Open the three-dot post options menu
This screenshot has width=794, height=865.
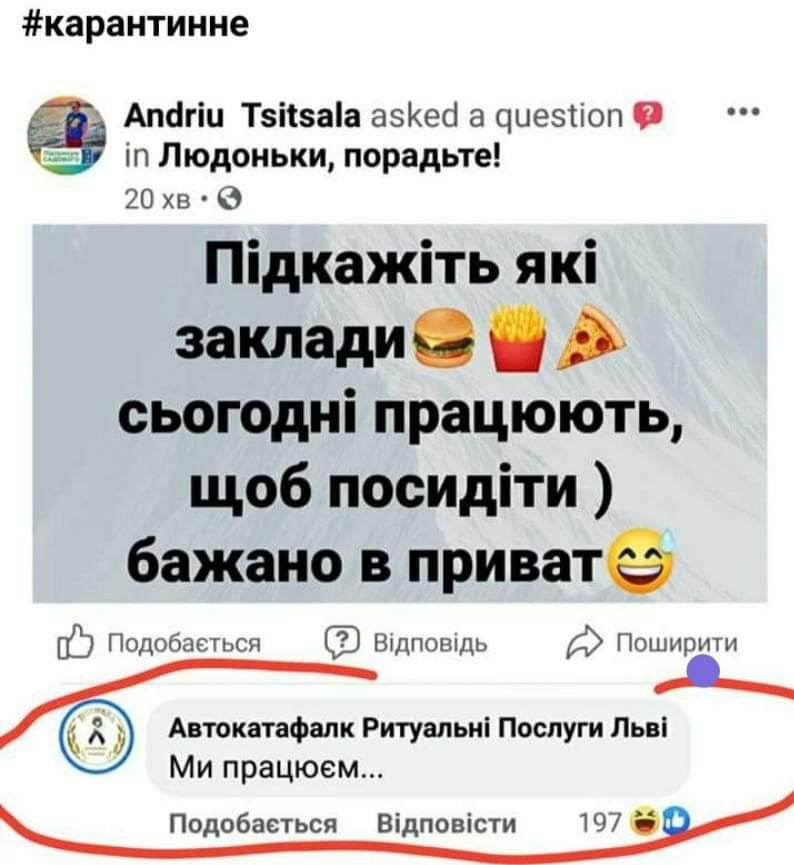pos(744,113)
